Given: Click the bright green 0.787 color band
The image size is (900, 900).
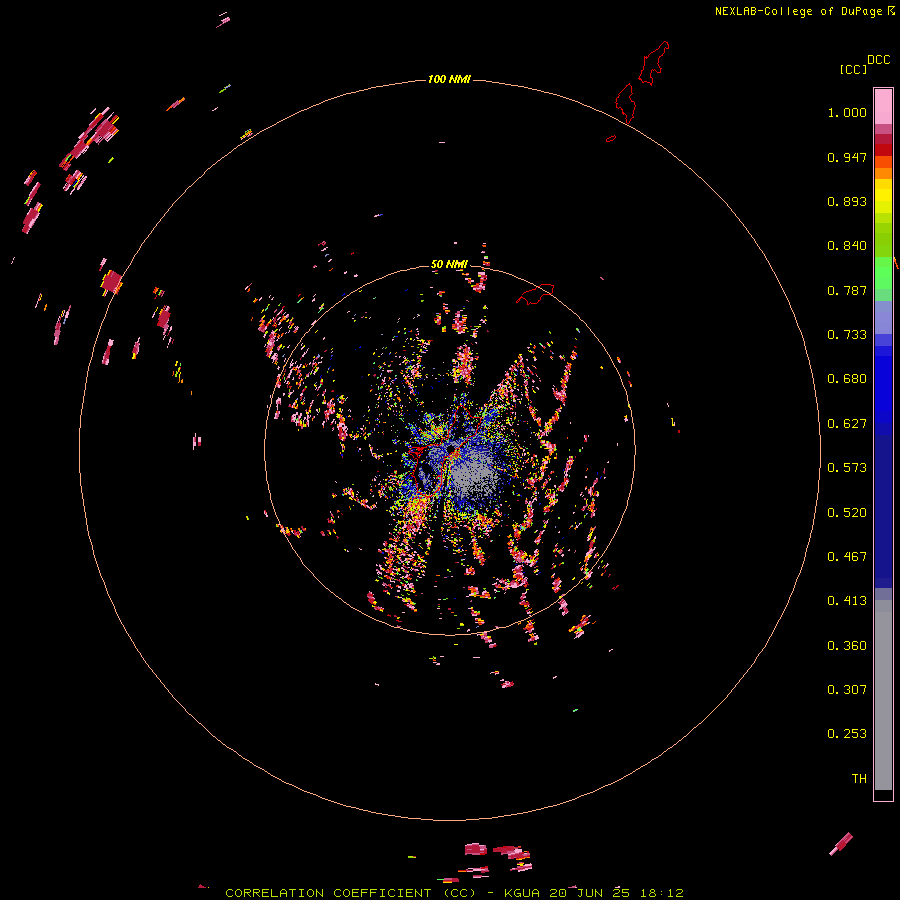Looking at the screenshot, I should 883,279.
